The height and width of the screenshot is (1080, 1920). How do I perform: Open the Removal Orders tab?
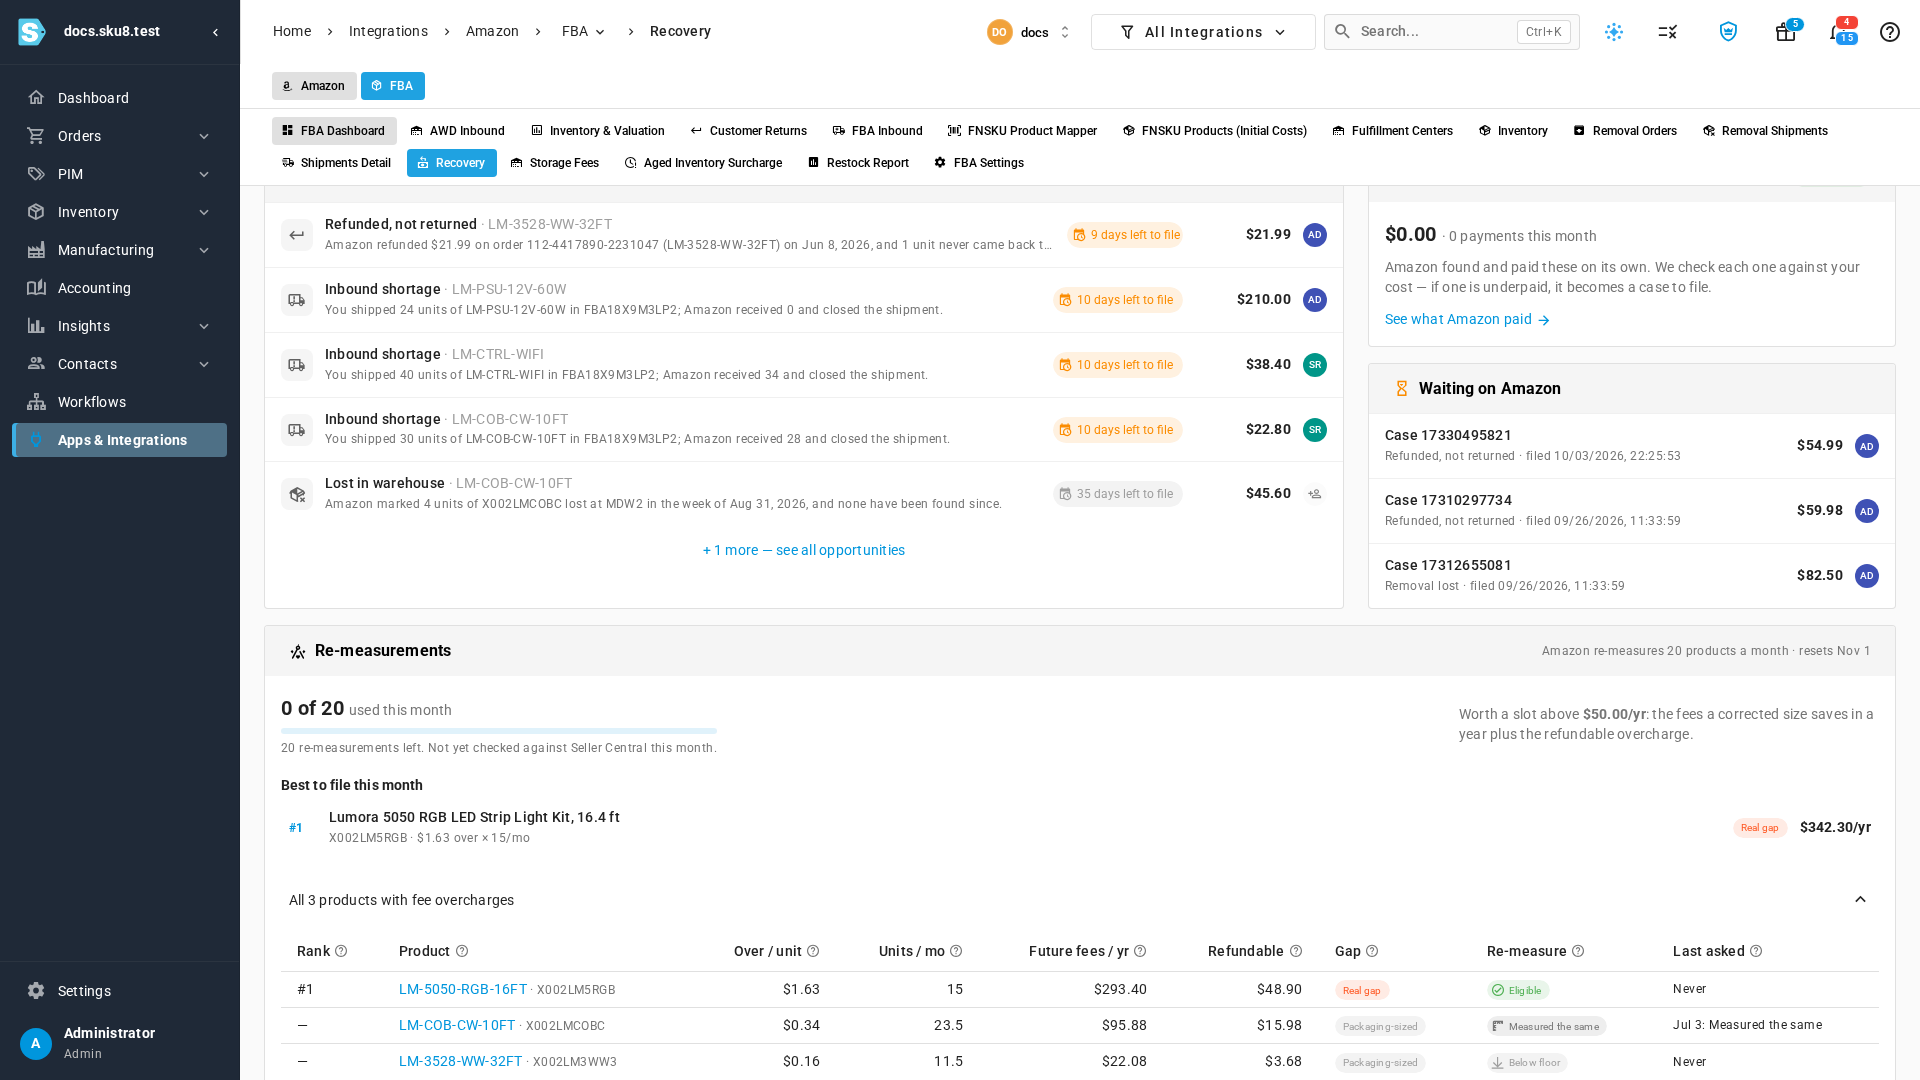point(1625,131)
